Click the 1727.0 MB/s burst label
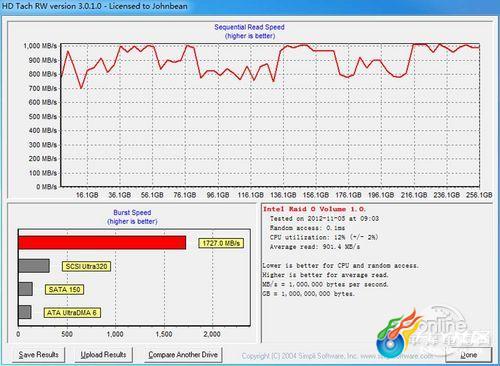Image resolution: width=500 pixels, height=366 pixels. pos(221,243)
